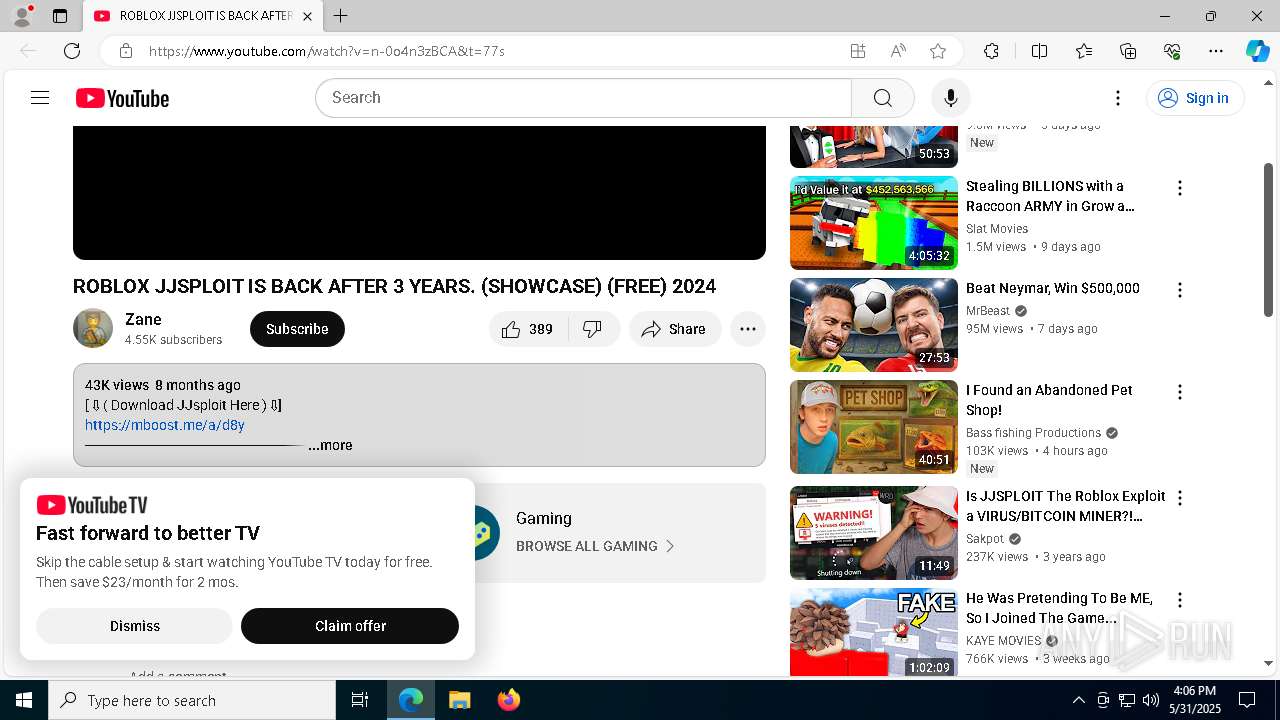Close the ROBLOX JJSPLOIT tab
Screen dimensions: 1280x720
tap(308, 16)
